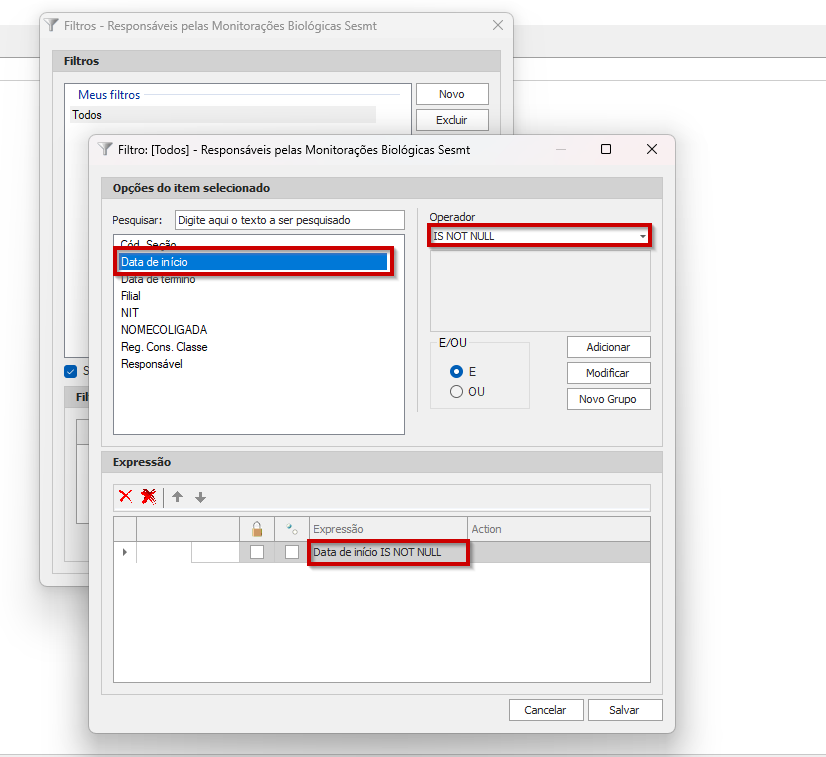
Task: Click the padlock column header icon
Action: click(257, 529)
